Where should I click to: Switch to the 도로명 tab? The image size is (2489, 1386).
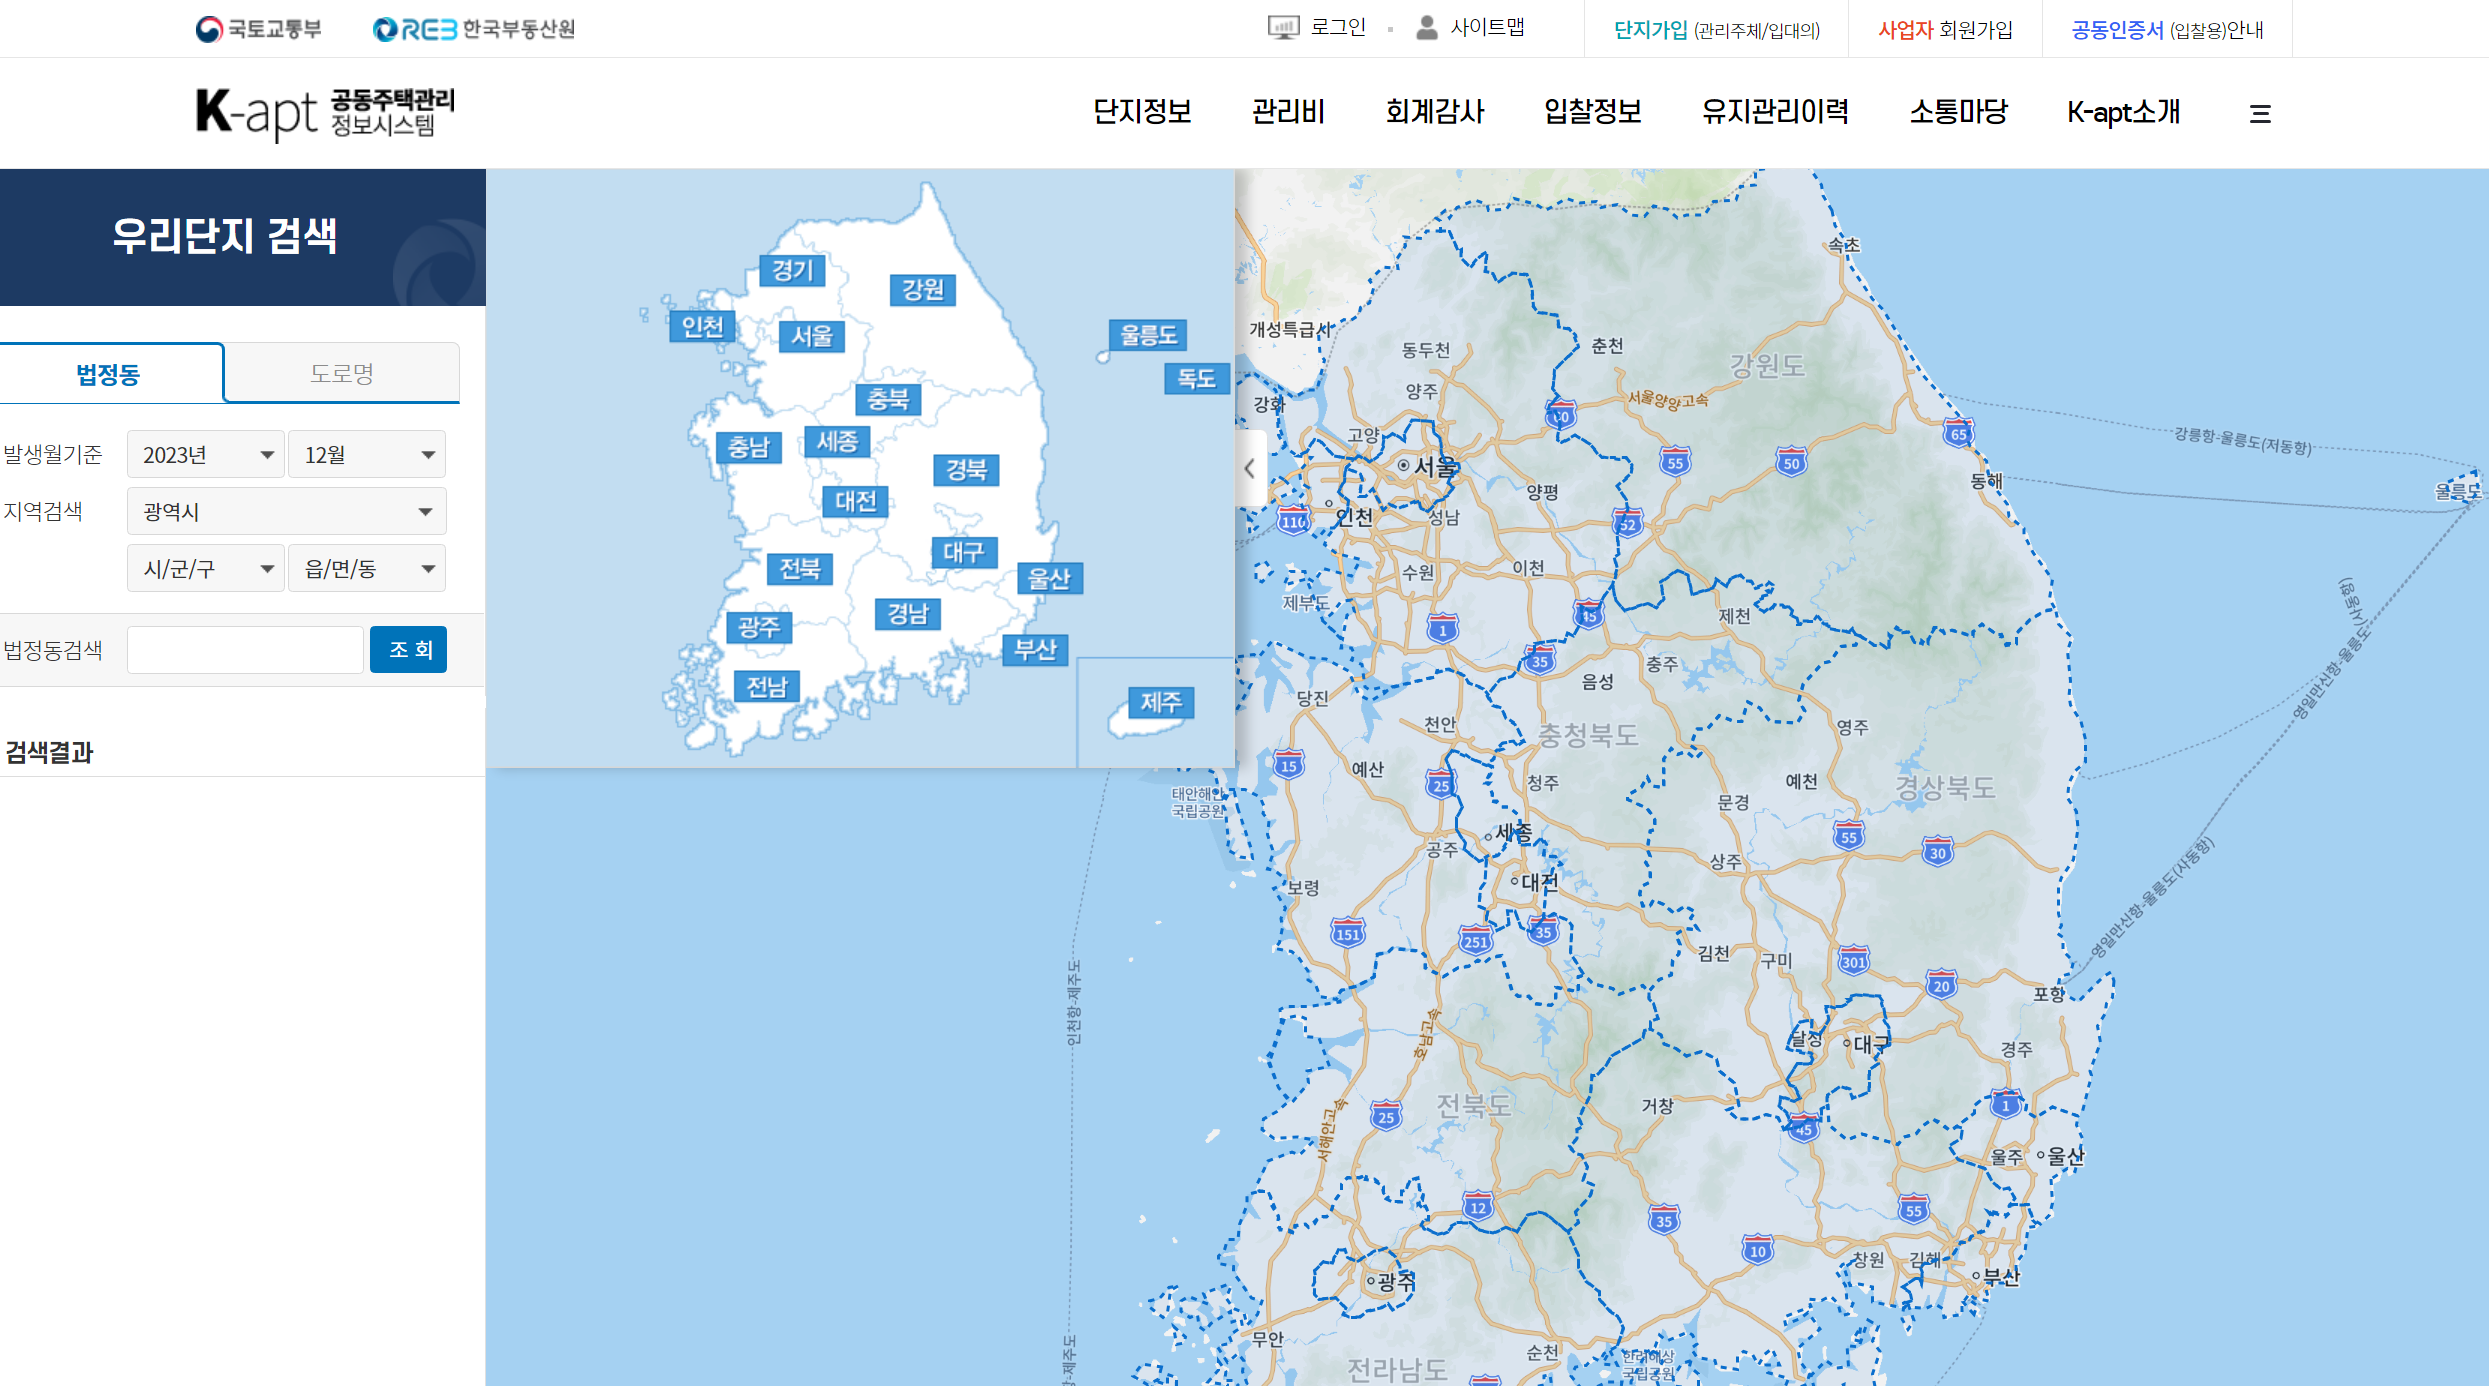(x=341, y=373)
